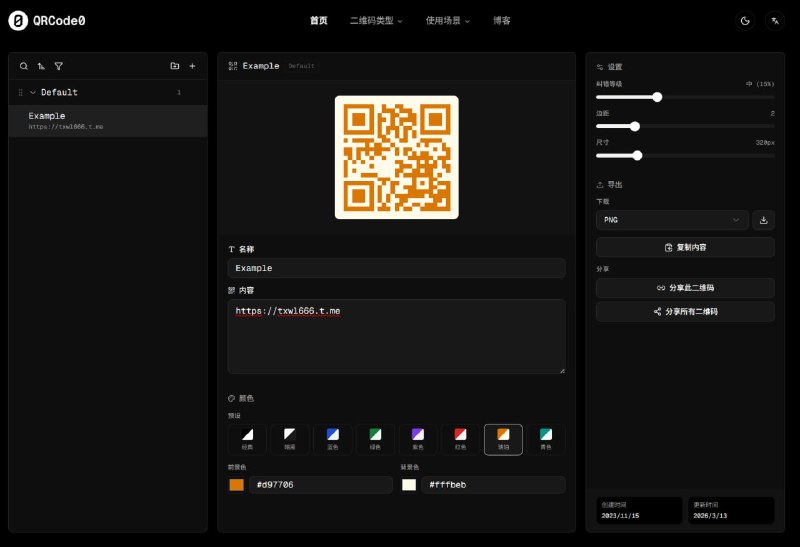This screenshot has height=547, width=800.
Task: Select the black and white classic preset
Action: (247, 439)
